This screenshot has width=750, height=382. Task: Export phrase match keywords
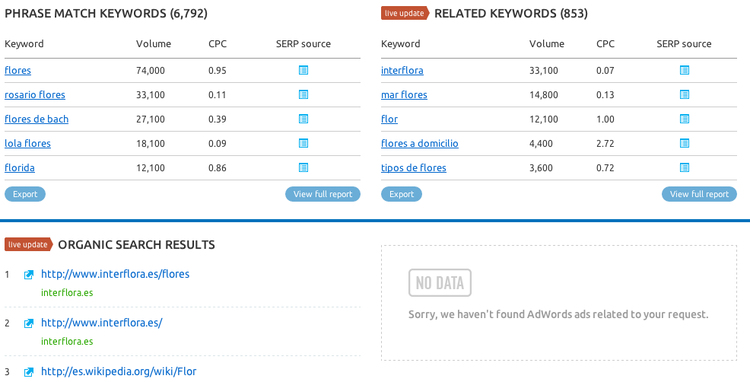tap(25, 194)
